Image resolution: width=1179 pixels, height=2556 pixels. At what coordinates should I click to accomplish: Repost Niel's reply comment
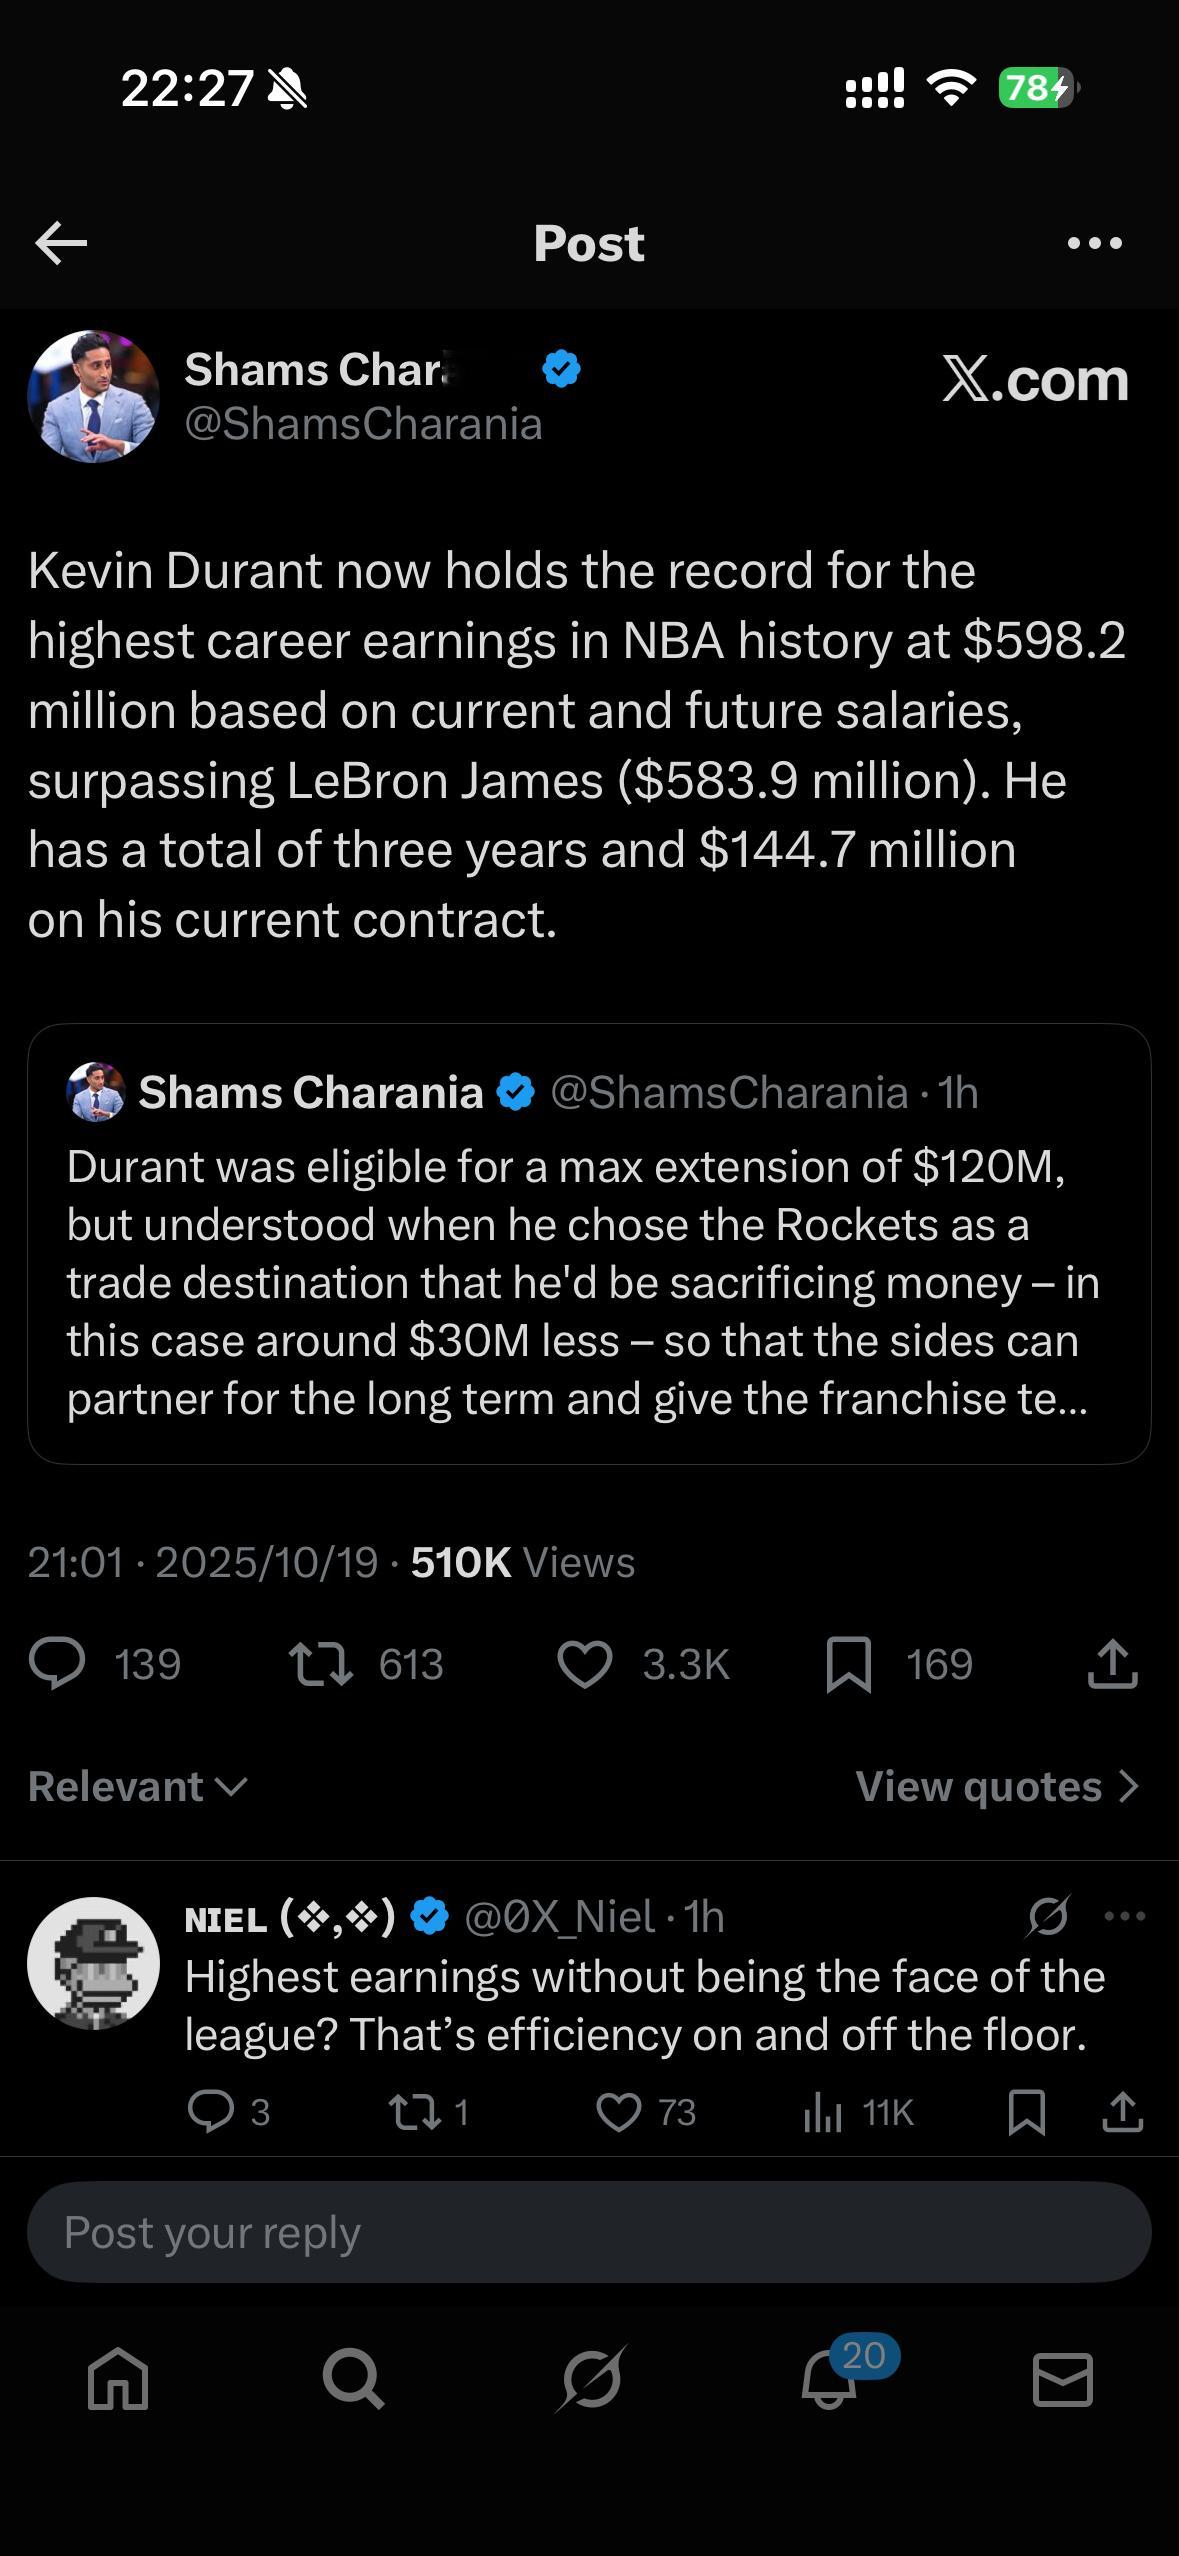(x=409, y=2112)
